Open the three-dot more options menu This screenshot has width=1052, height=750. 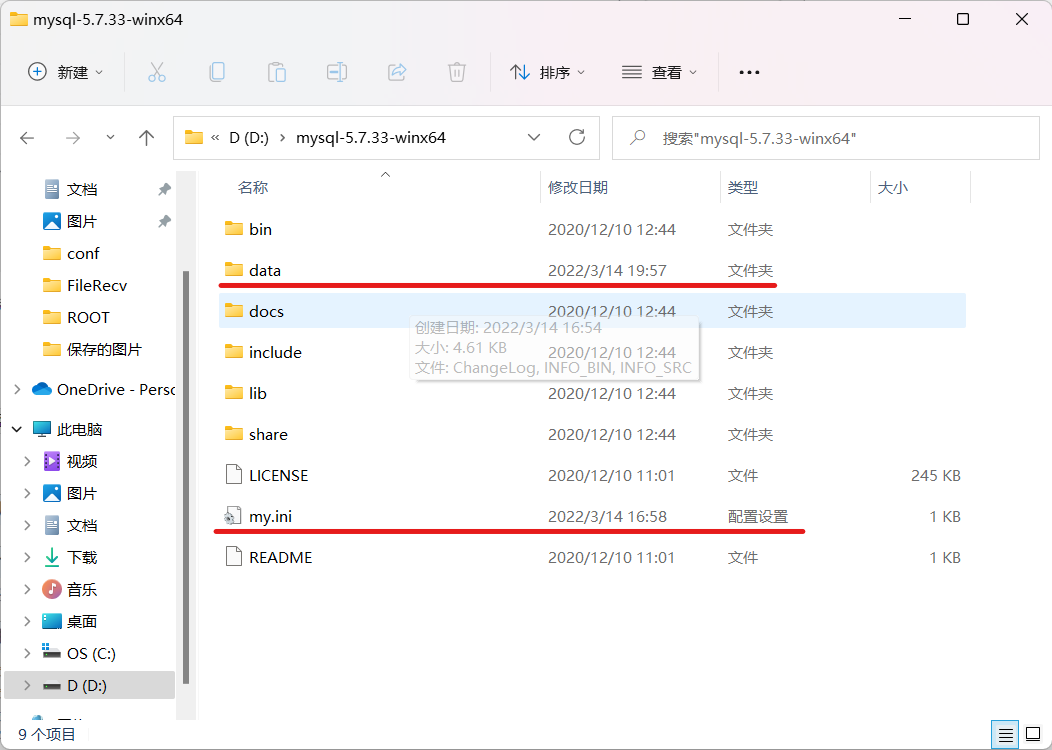tap(749, 72)
